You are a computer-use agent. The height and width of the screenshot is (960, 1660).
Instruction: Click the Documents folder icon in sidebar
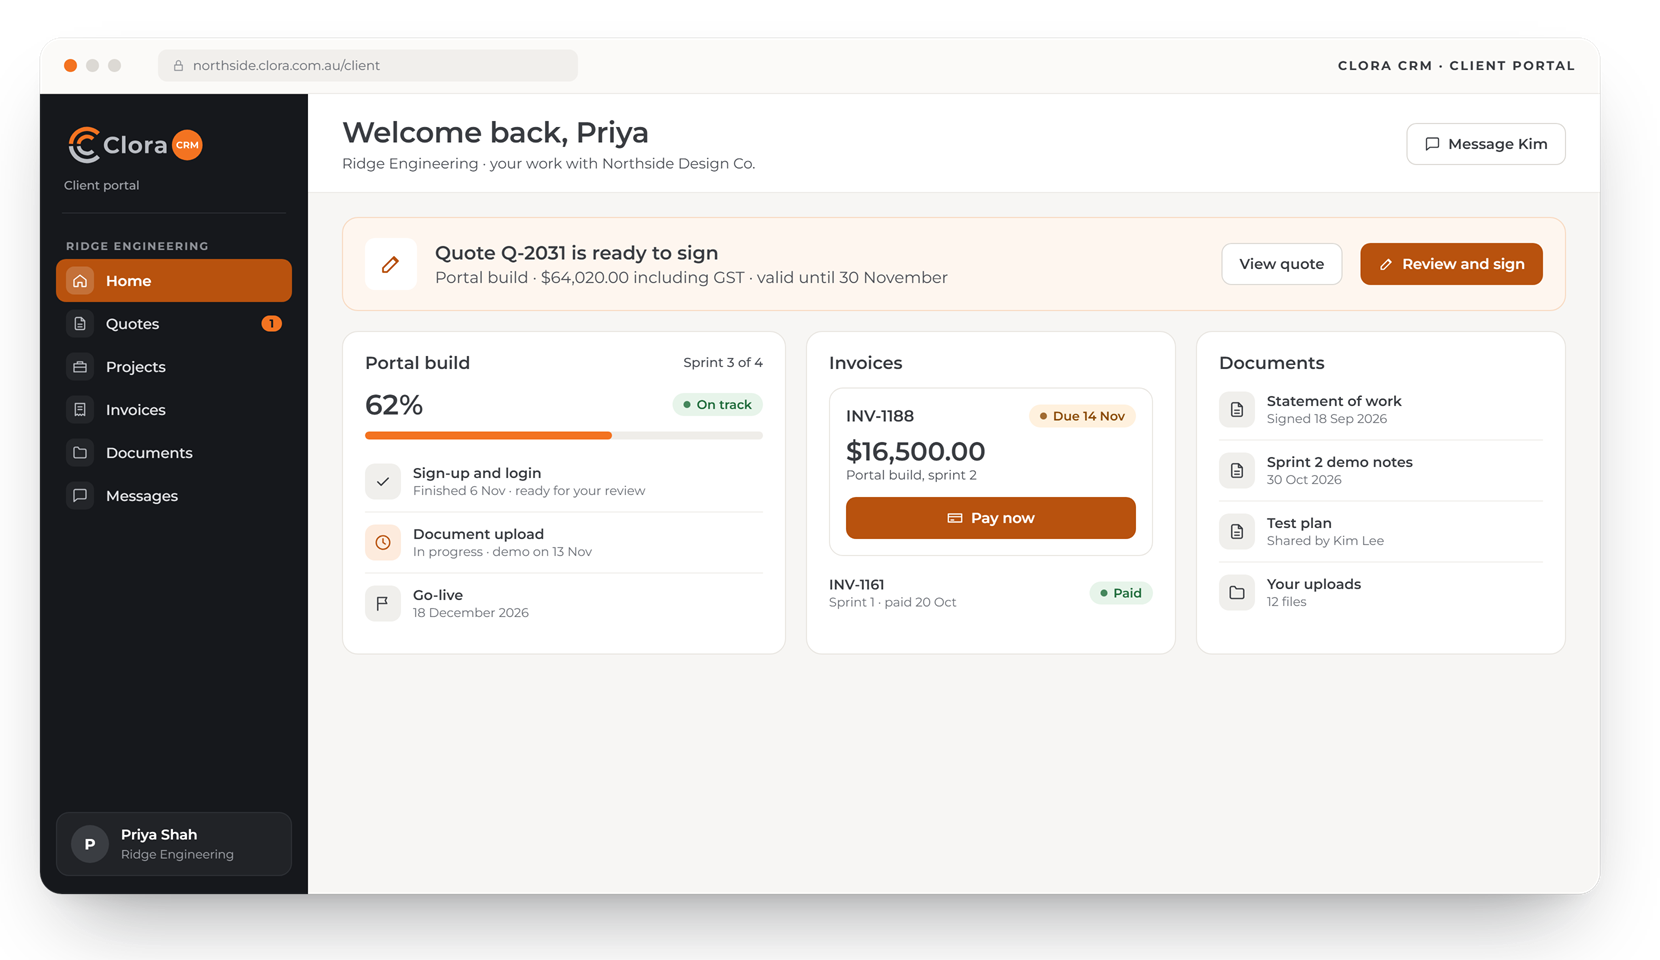80,453
